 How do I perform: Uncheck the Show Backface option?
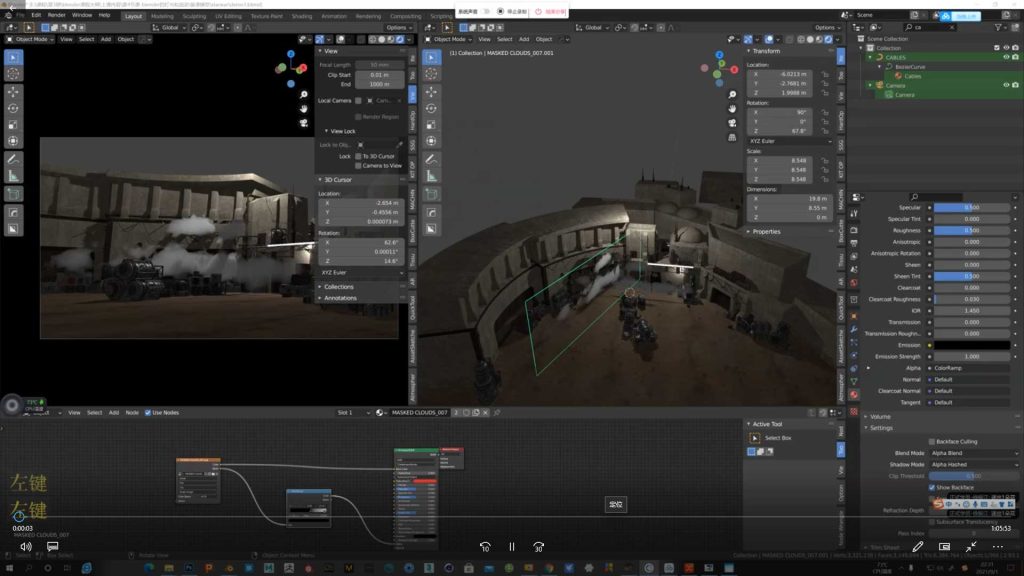(932, 487)
